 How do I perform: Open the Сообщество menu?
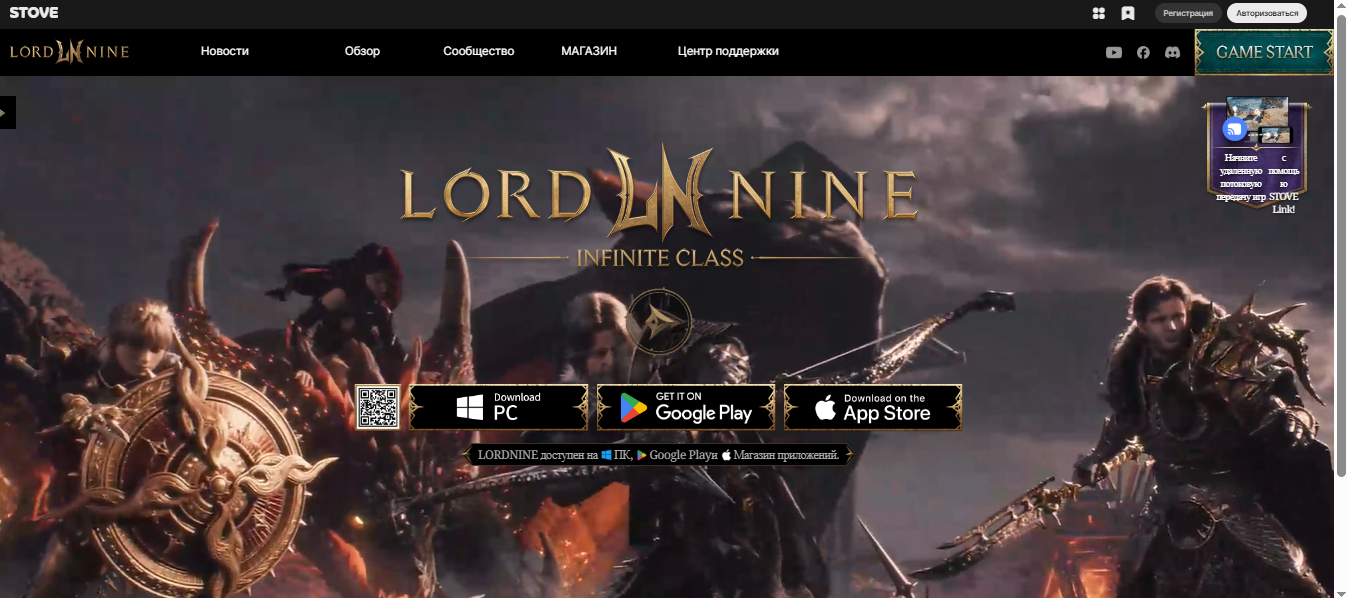(x=479, y=51)
